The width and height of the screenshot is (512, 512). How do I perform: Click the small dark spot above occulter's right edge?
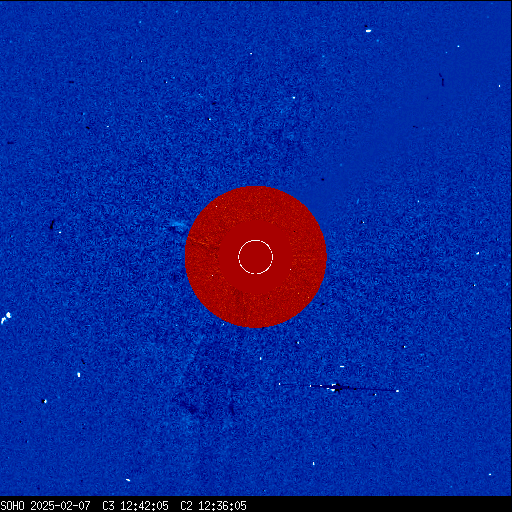click(322, 179)
